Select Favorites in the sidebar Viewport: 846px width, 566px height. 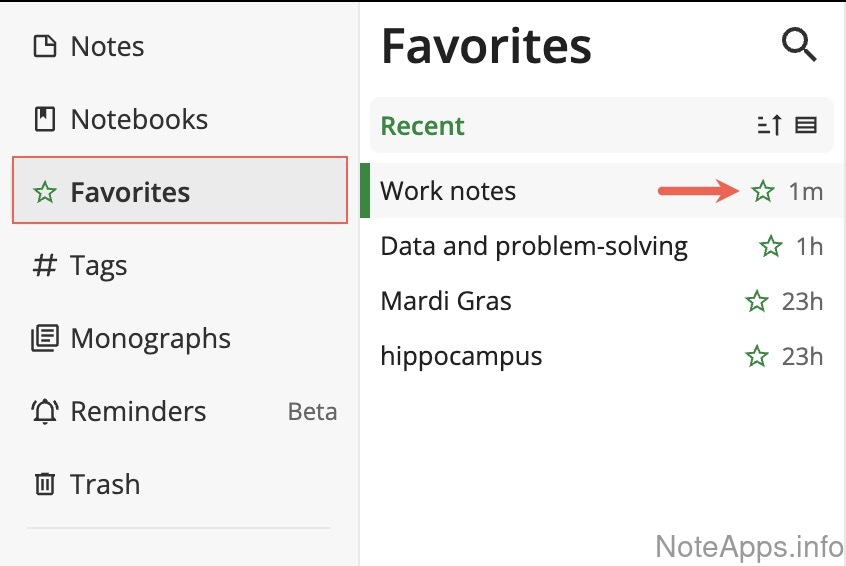tap(130, 192)
